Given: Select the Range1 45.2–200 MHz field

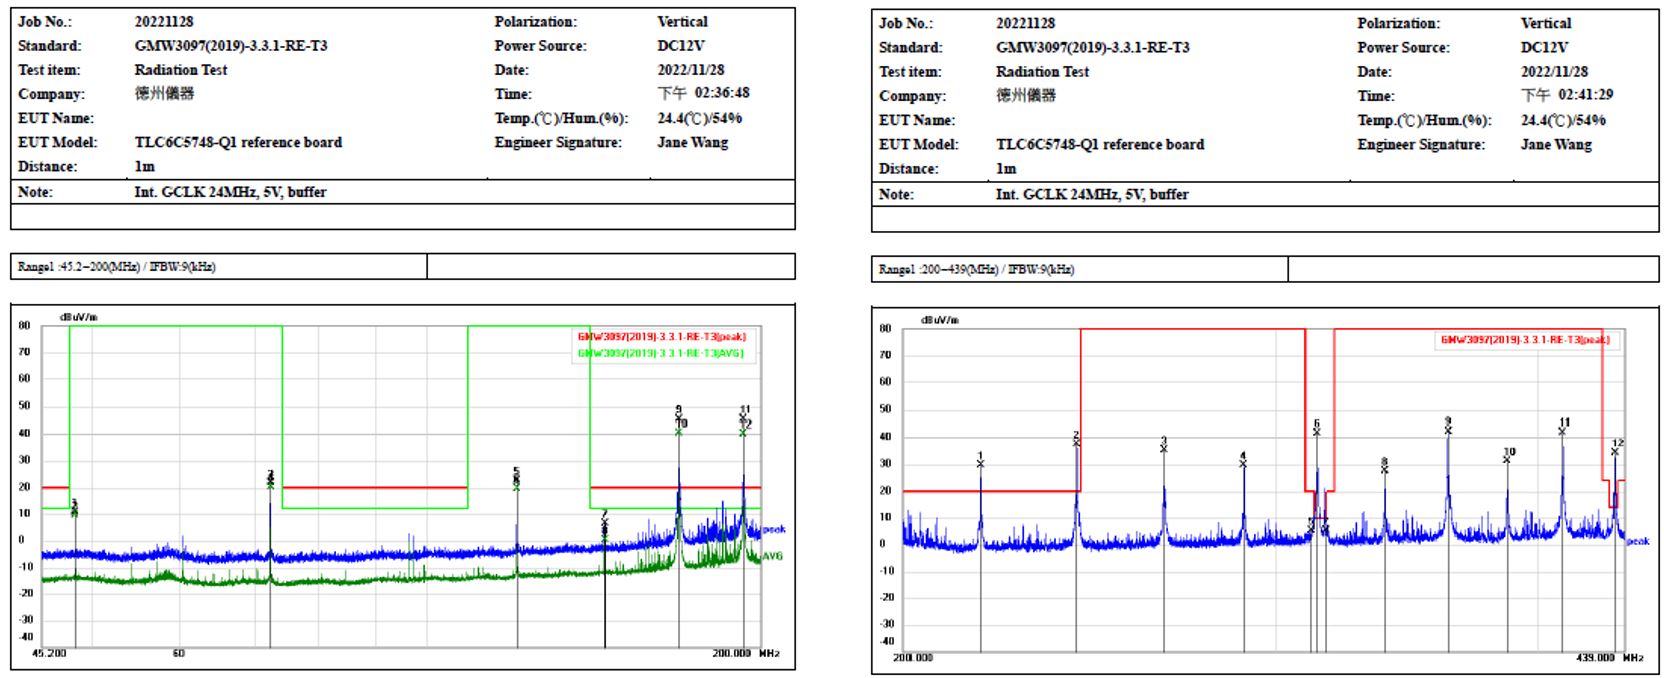Looking at the screenshot, I should pyautogui.click(x=117, y=267).
